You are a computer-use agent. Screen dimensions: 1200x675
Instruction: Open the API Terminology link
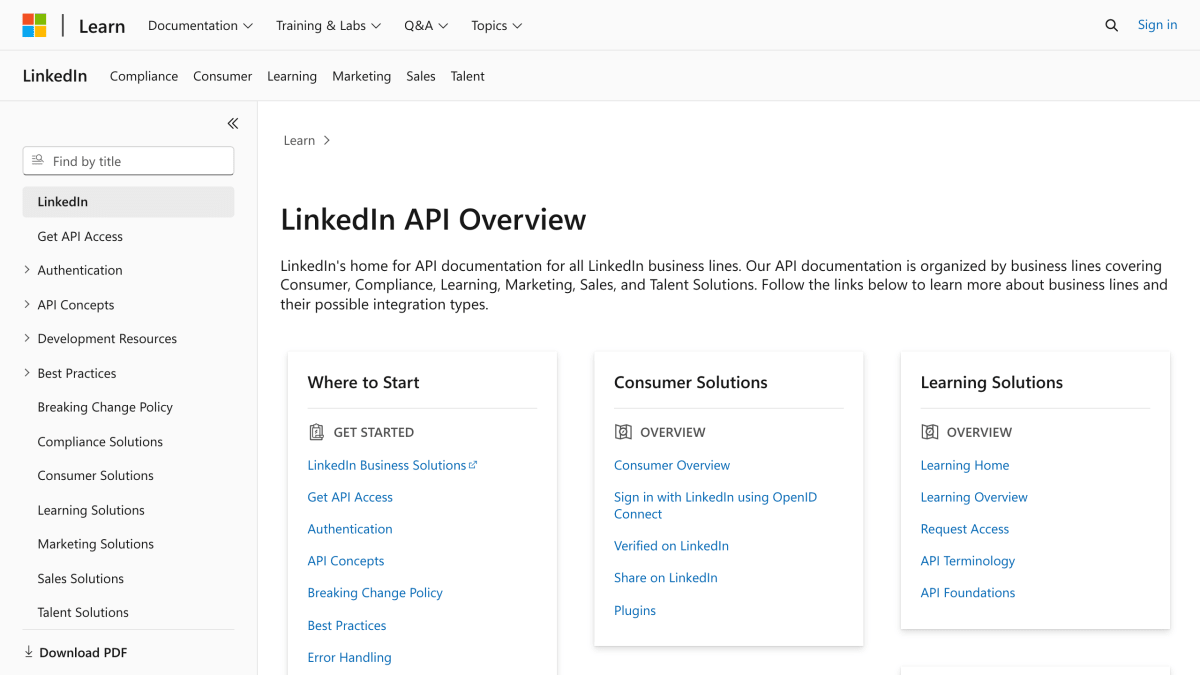pyautogui.click(x=968, y=561)
